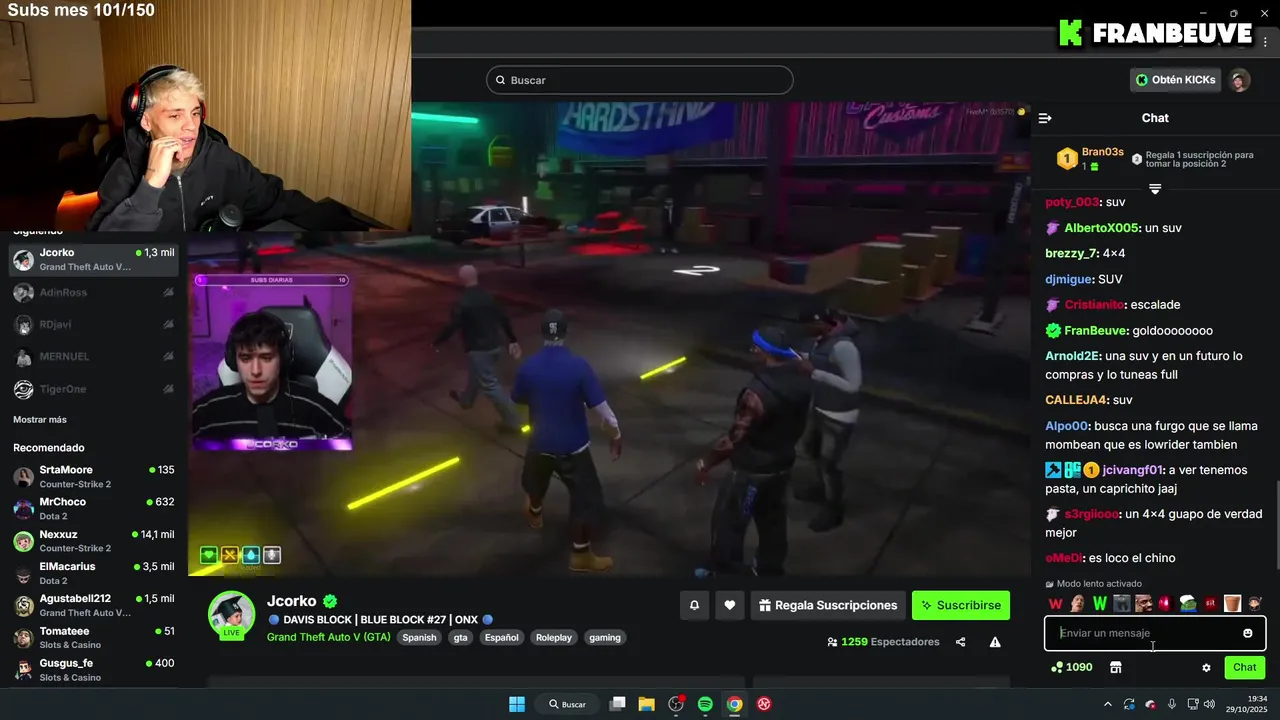Click username FranBeuve in the chat
This screenshot has height=720, width=1280.
[x=1096, y=331]
